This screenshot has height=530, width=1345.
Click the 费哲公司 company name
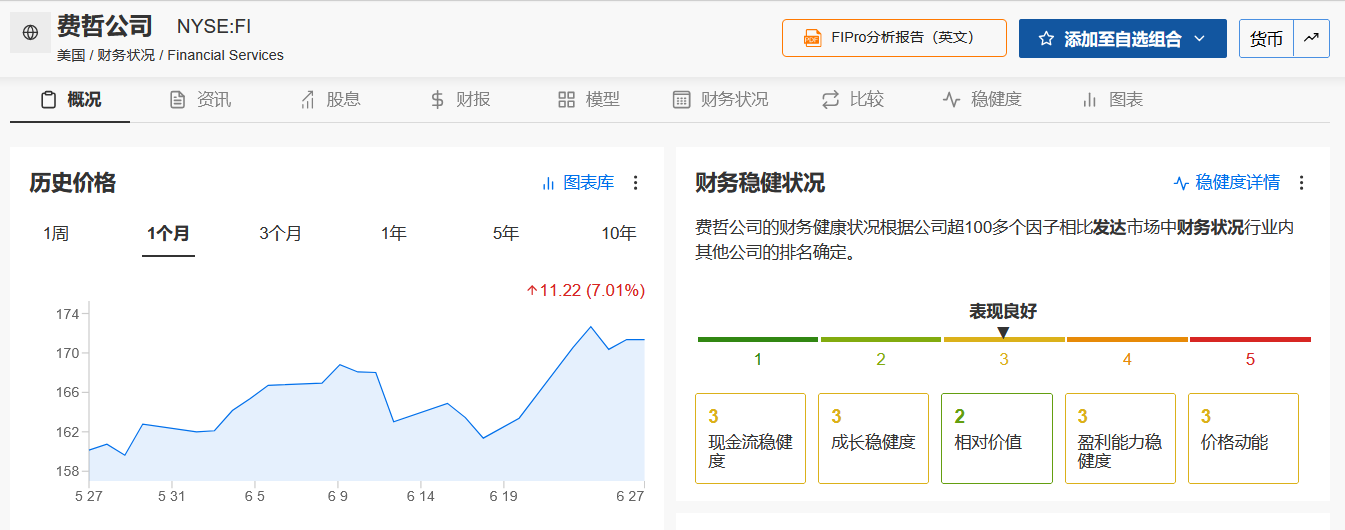(105, 26)
